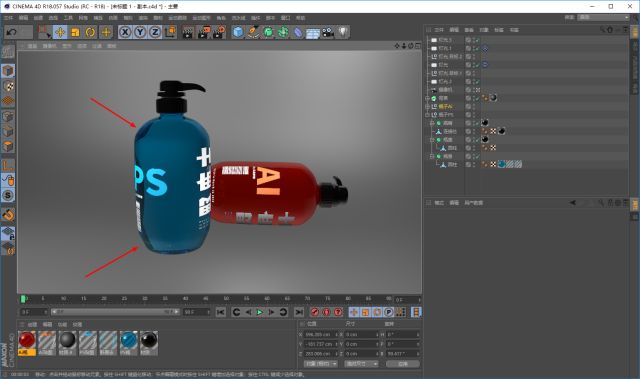
Task: Click the coordinate system icon
Action: [x=170, y=32]
